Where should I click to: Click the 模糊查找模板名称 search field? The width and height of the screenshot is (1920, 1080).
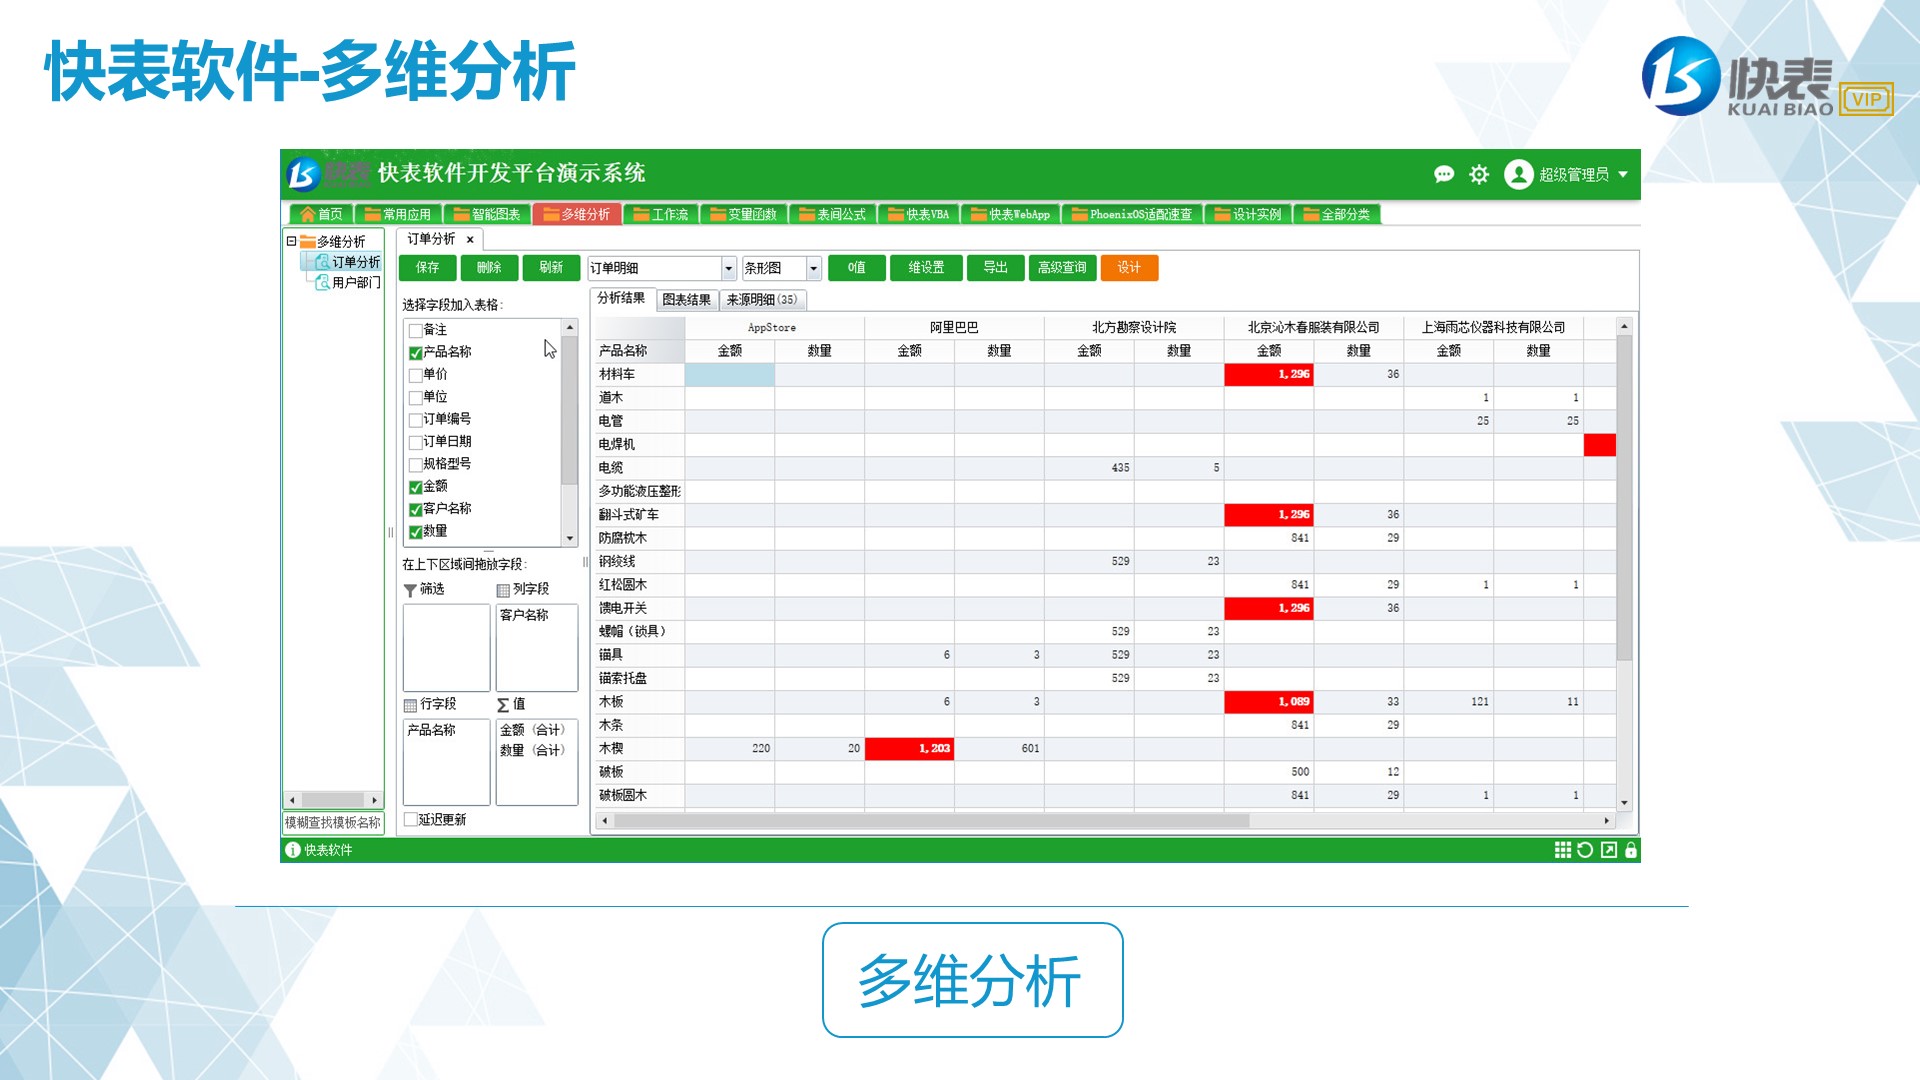click(x=333, y=822)
